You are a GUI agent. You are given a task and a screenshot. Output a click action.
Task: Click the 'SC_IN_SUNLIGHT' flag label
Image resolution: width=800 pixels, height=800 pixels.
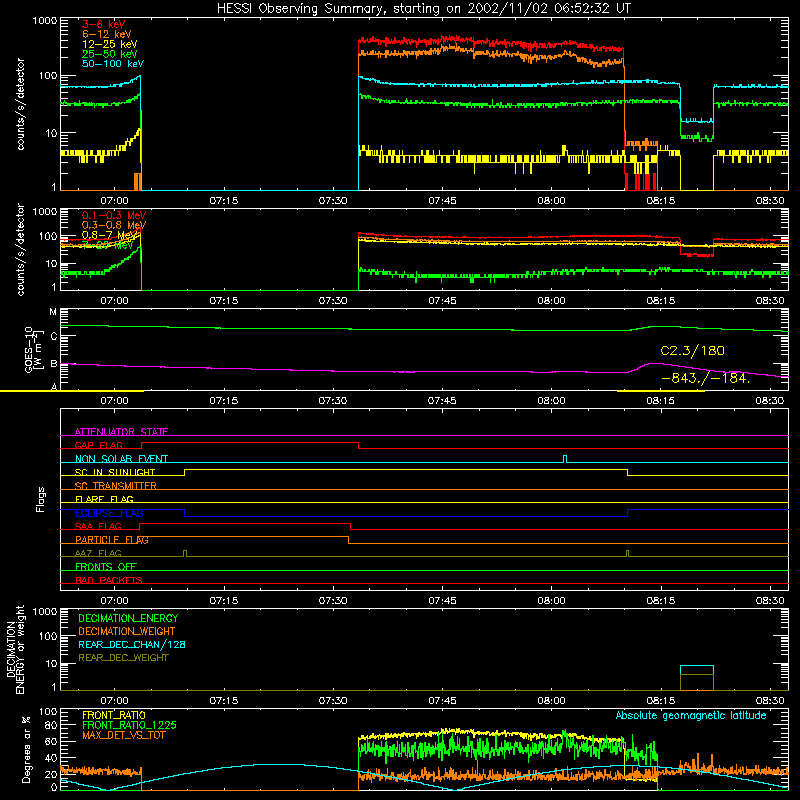[x=115, y=472]
